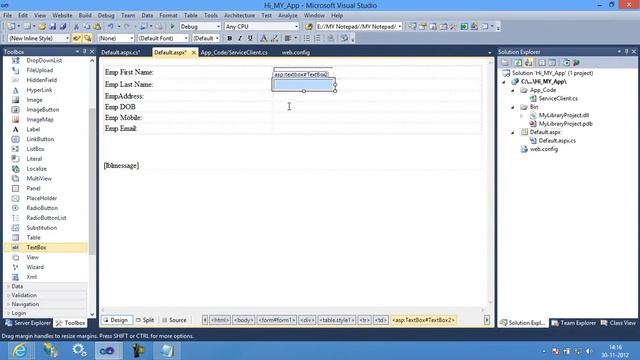Open the Website menu
This screenshot has height=360, width=640.
(62, 16)
